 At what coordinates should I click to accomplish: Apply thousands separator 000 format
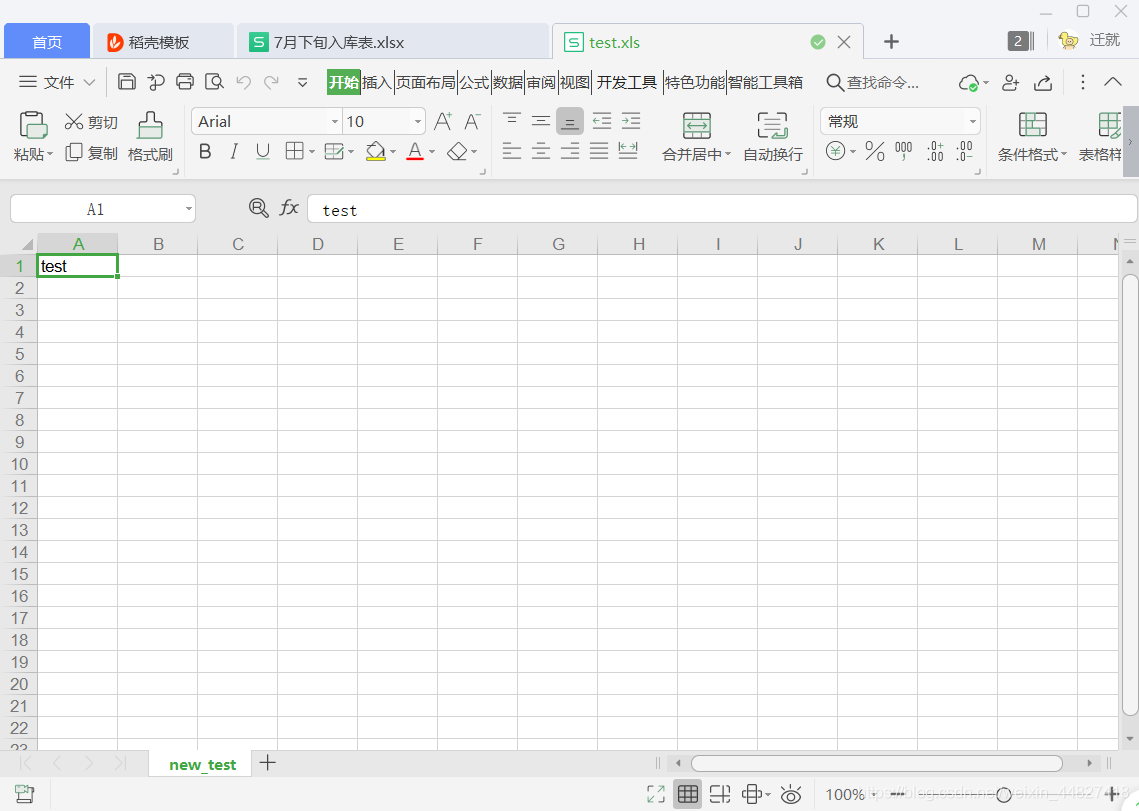(x=904, y=151)
